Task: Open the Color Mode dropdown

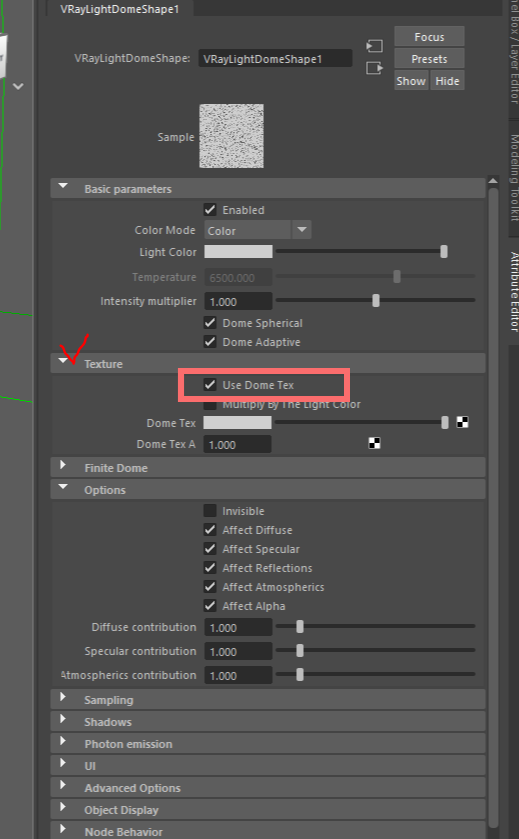Action: (x=257, y=230)
